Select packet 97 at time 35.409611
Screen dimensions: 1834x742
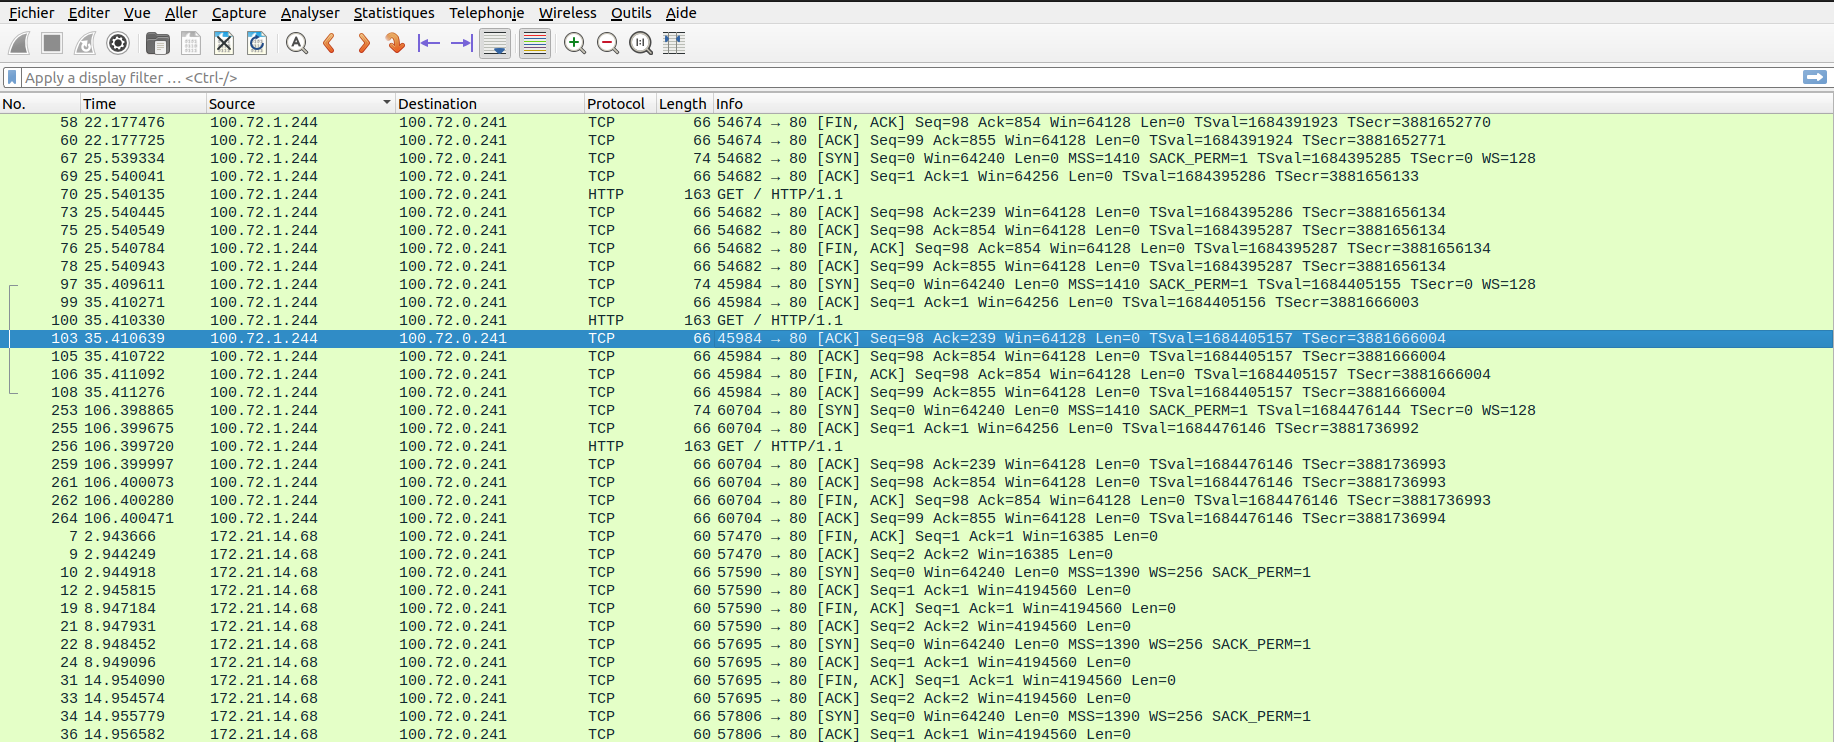917,285
